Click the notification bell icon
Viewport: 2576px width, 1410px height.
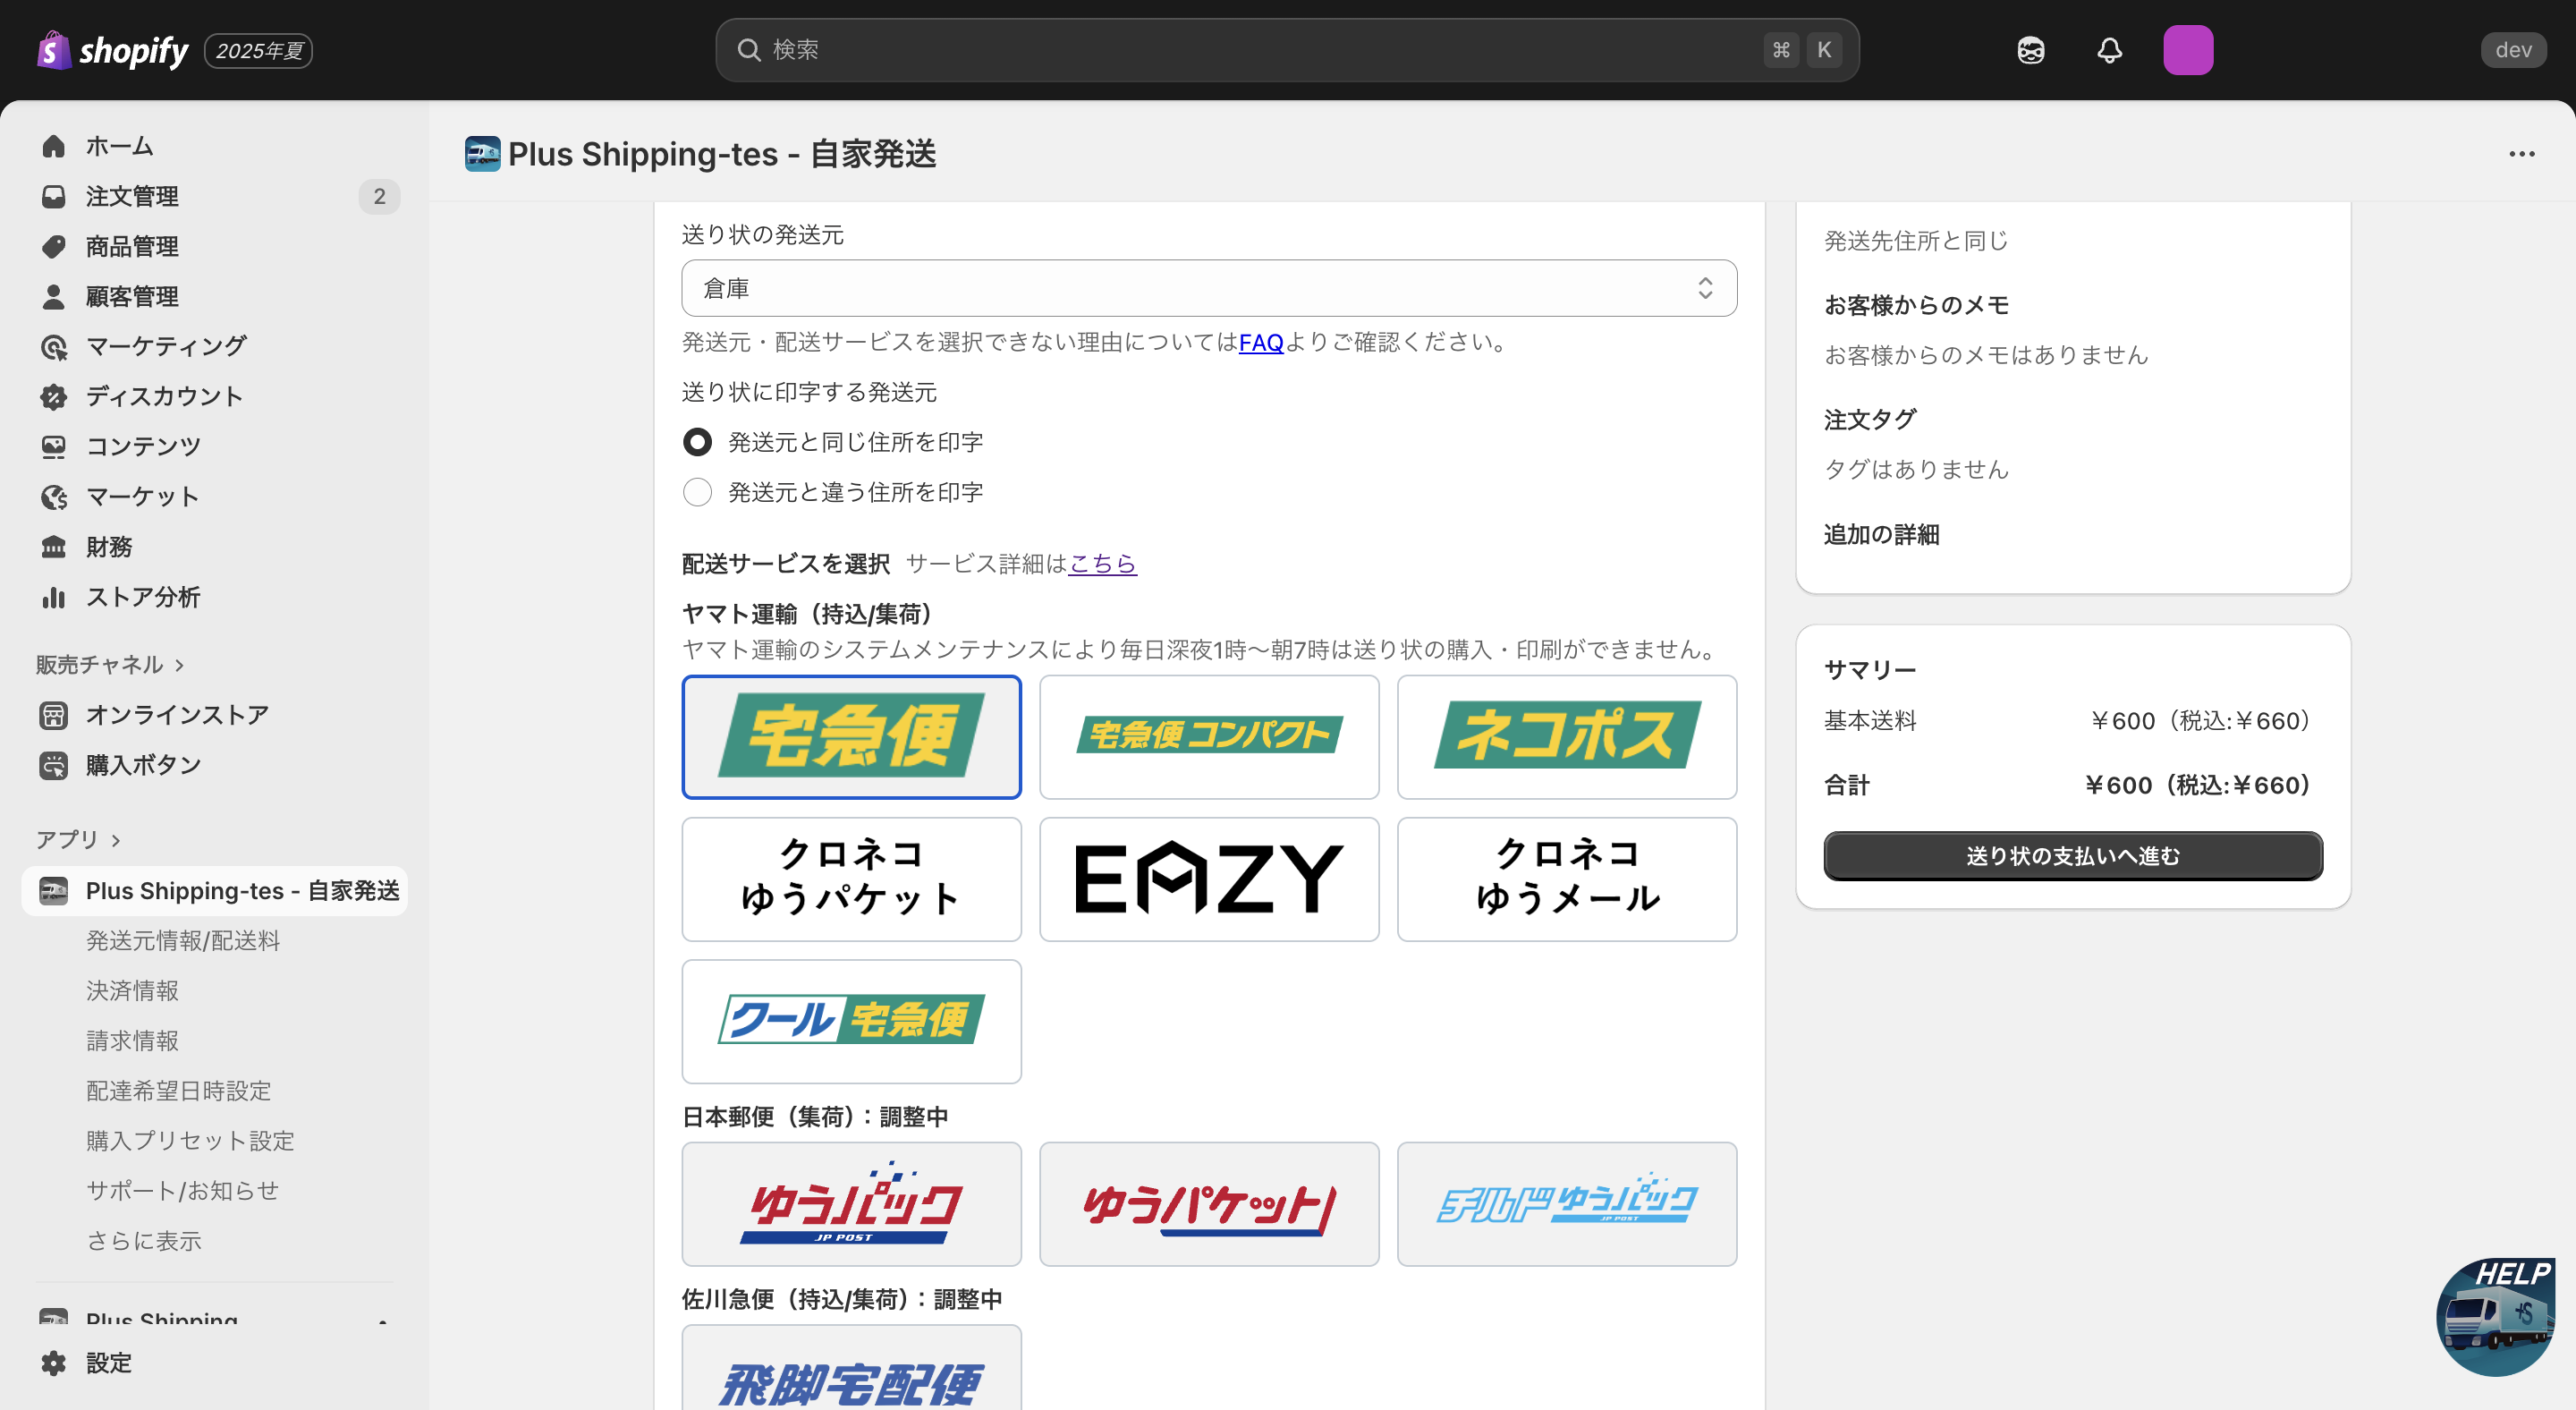point(2109,50)
